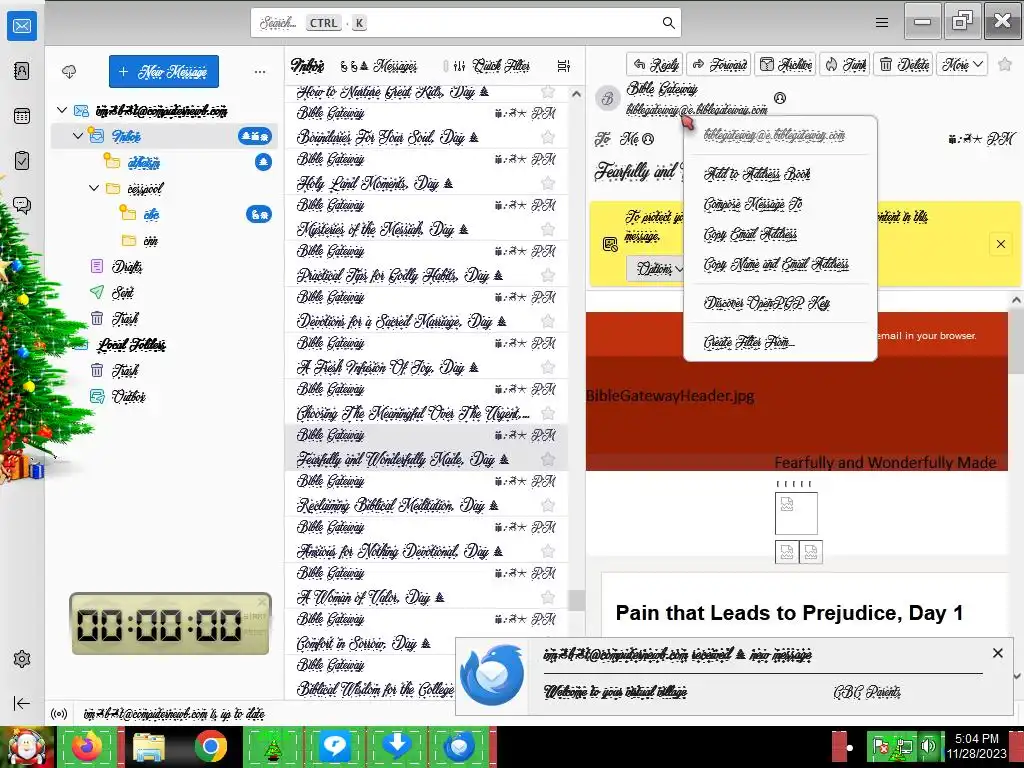This screenshot has height=768, width=1024.
Task: Open remote content Options dropdown
Action: coord(656,268)
